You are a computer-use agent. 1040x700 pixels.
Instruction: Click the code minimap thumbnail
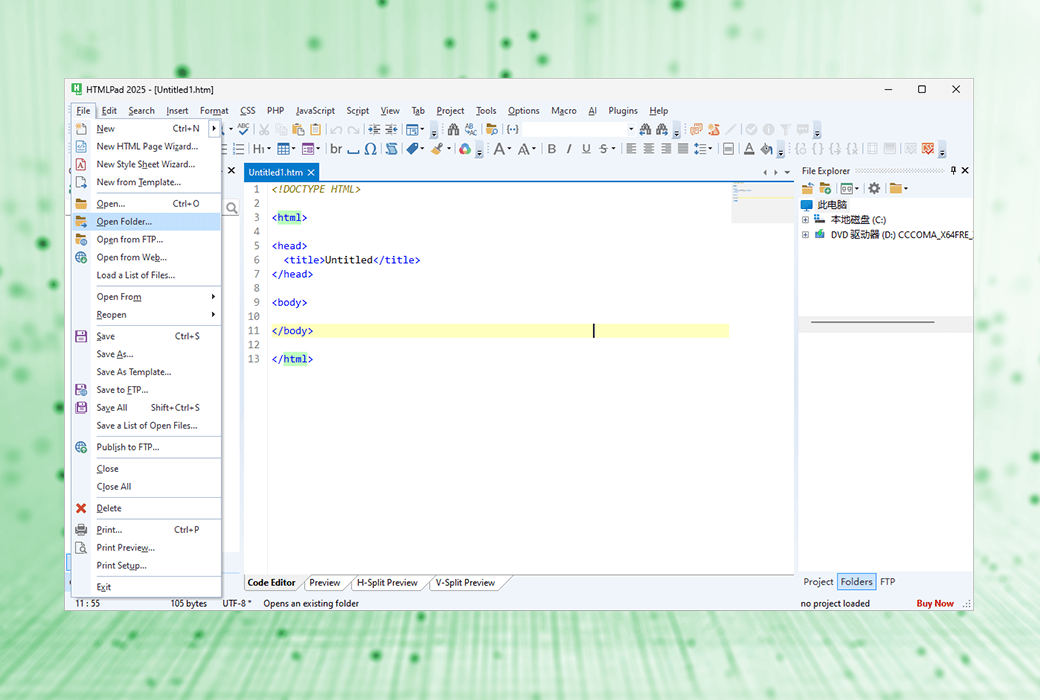762,202
